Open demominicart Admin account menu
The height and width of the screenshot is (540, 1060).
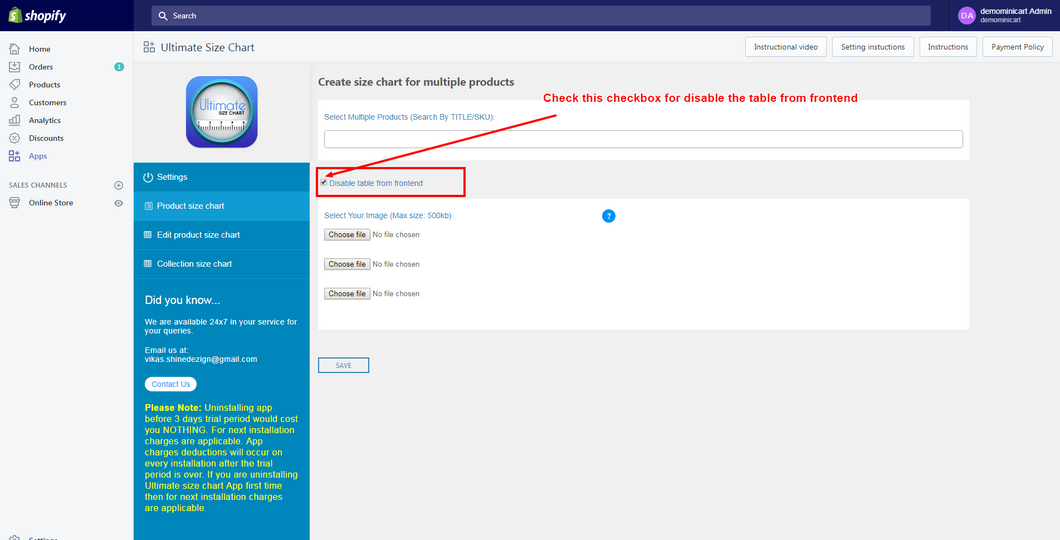1005,16
